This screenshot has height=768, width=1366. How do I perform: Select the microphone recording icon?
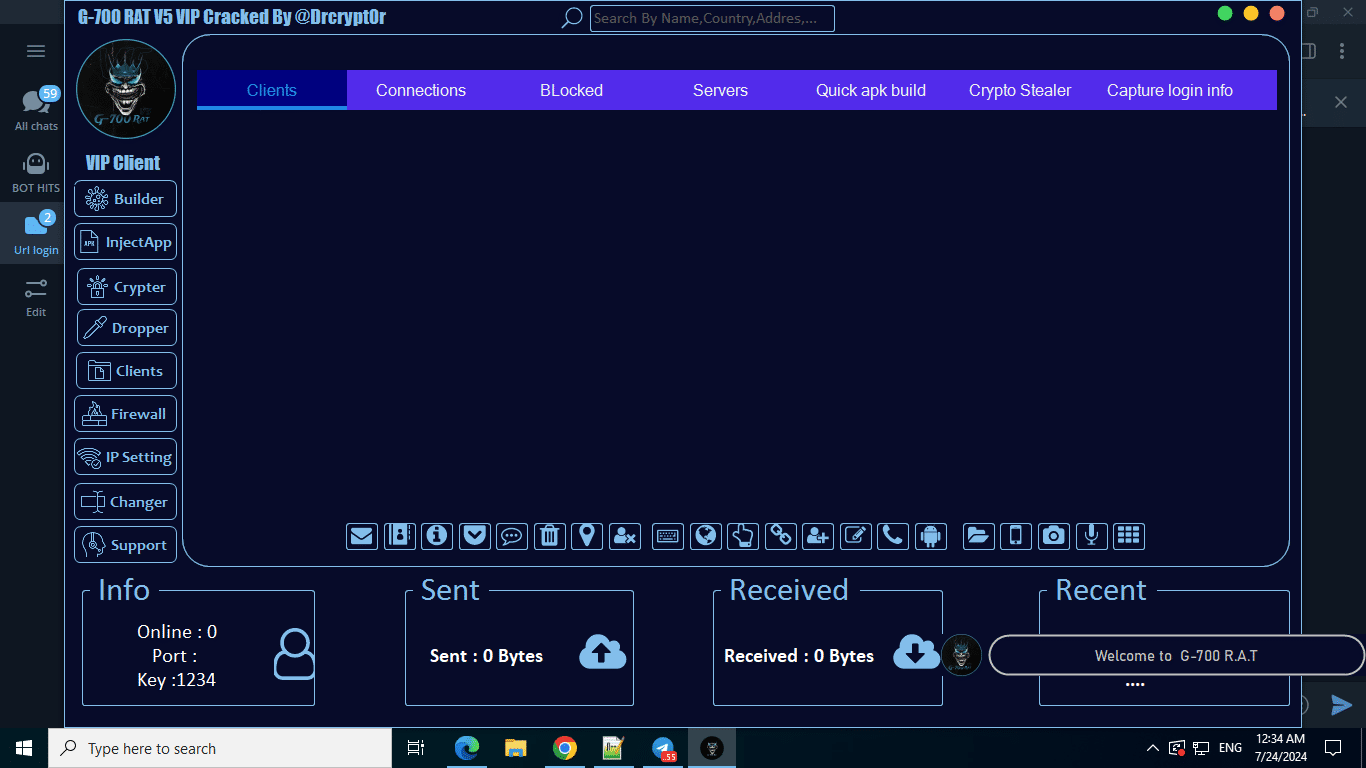[1091, 536]
